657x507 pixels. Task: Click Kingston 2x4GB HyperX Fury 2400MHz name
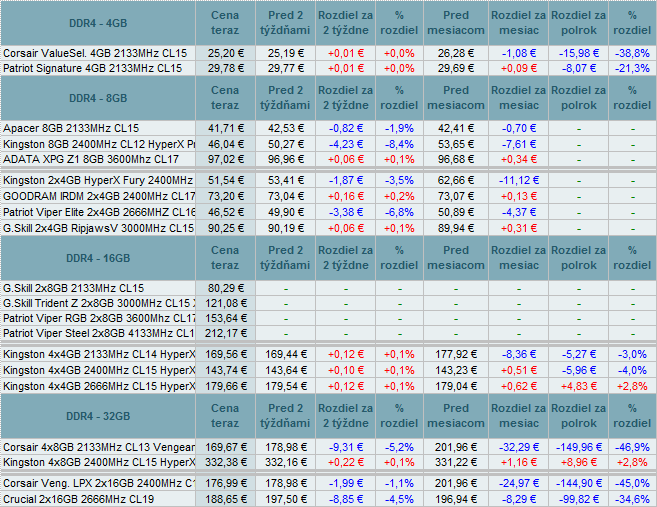click(x=98, y=180)
